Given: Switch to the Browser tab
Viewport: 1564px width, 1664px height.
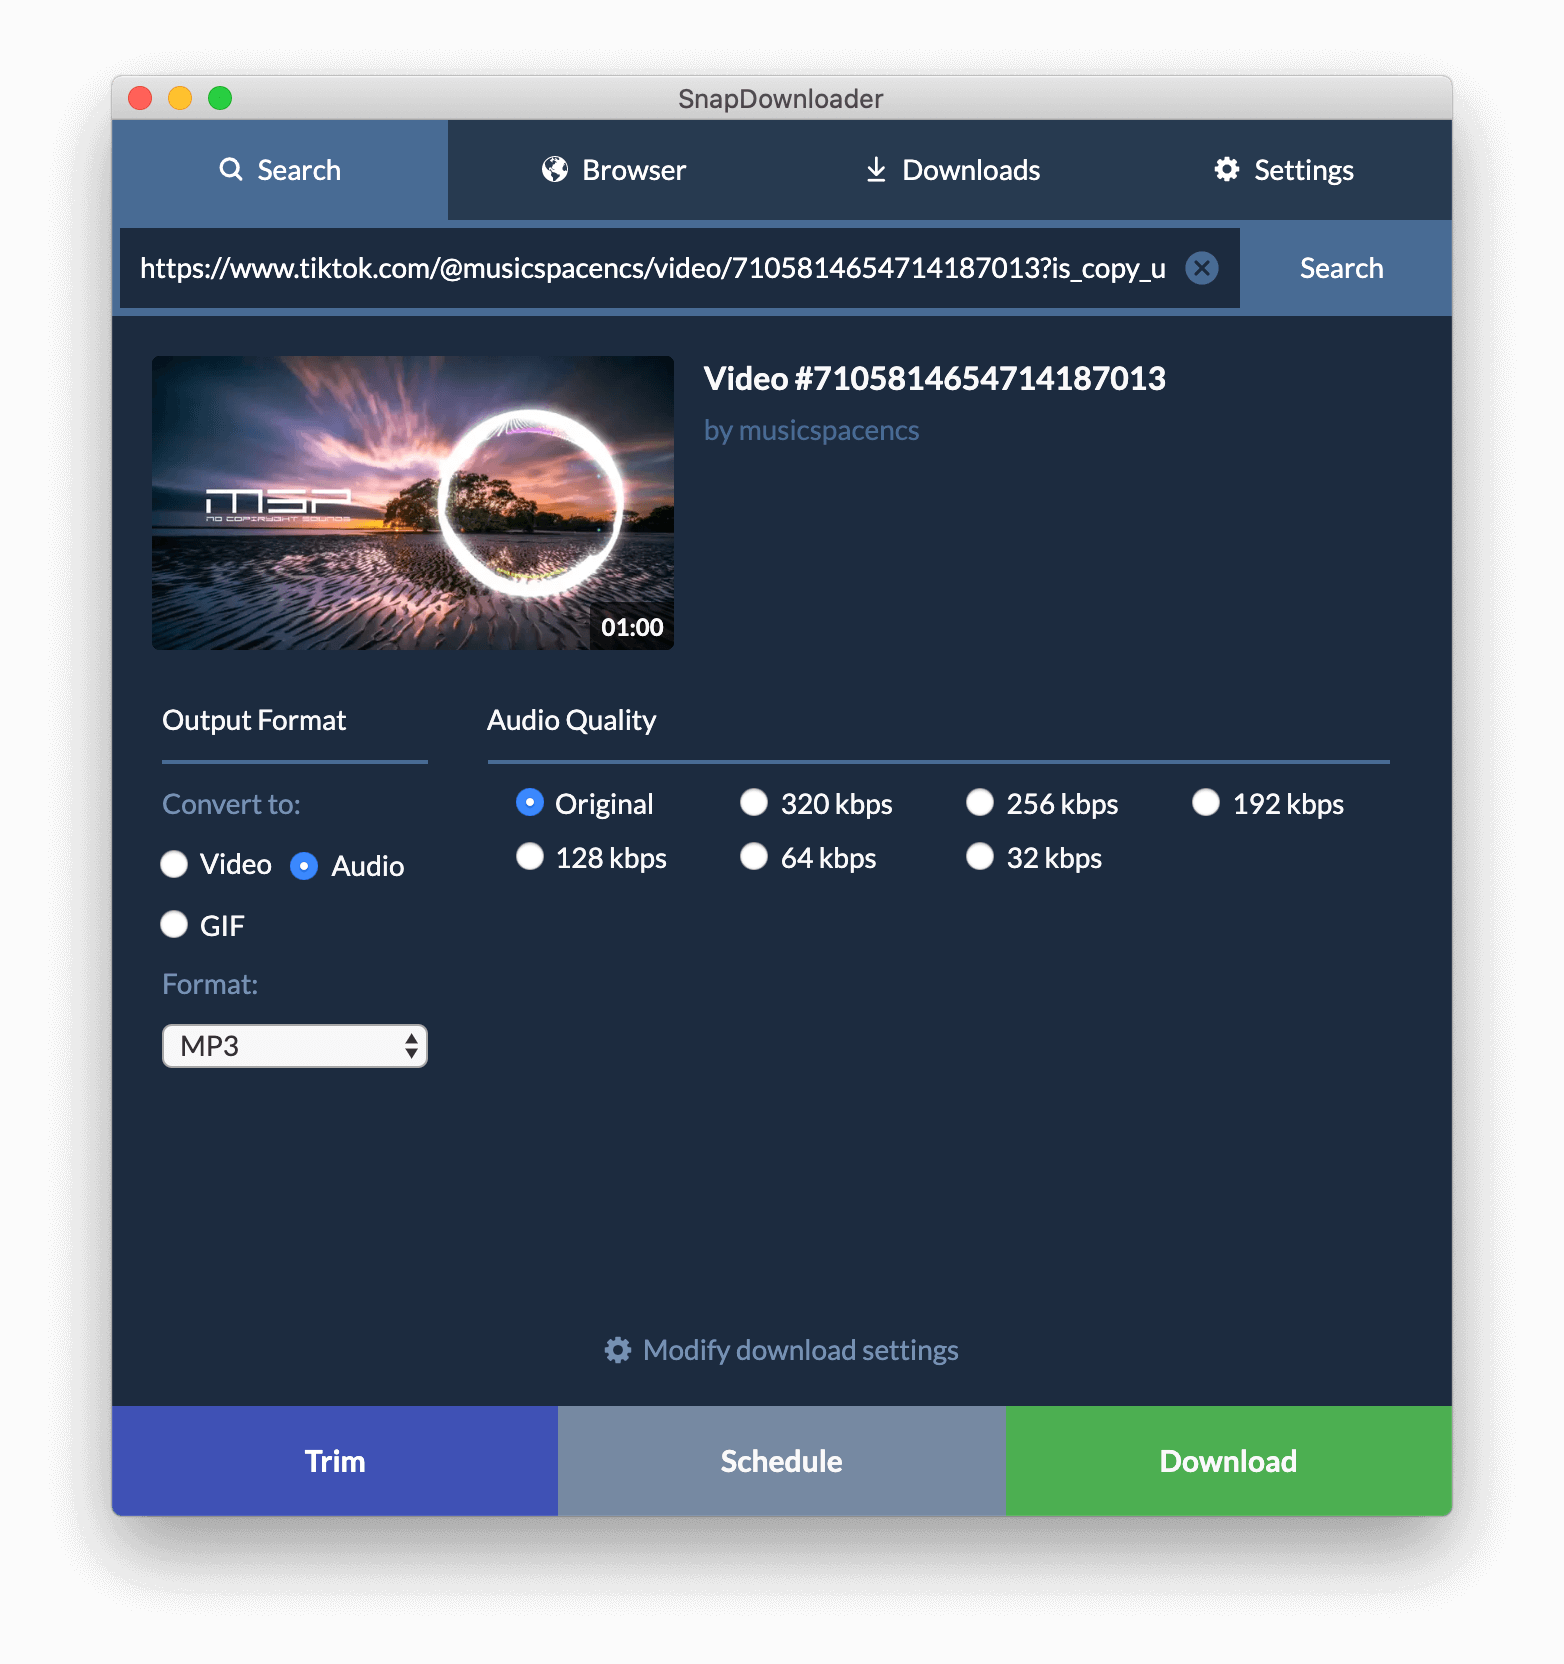Looking at the screenshot, I should 614,170.
